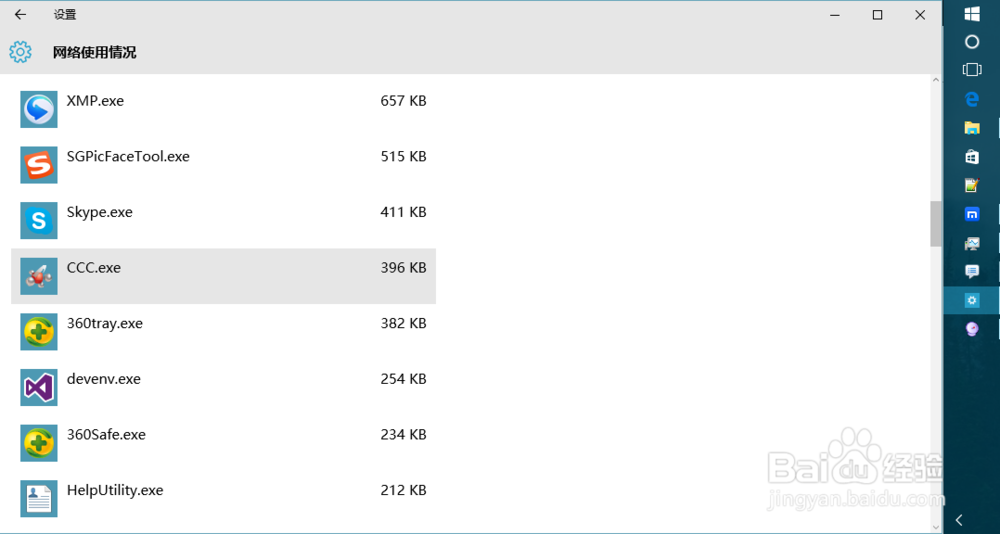Click the vertical scrollbar thumb
The height and width of the screenshot is (534, 1000).
point(936,223)
